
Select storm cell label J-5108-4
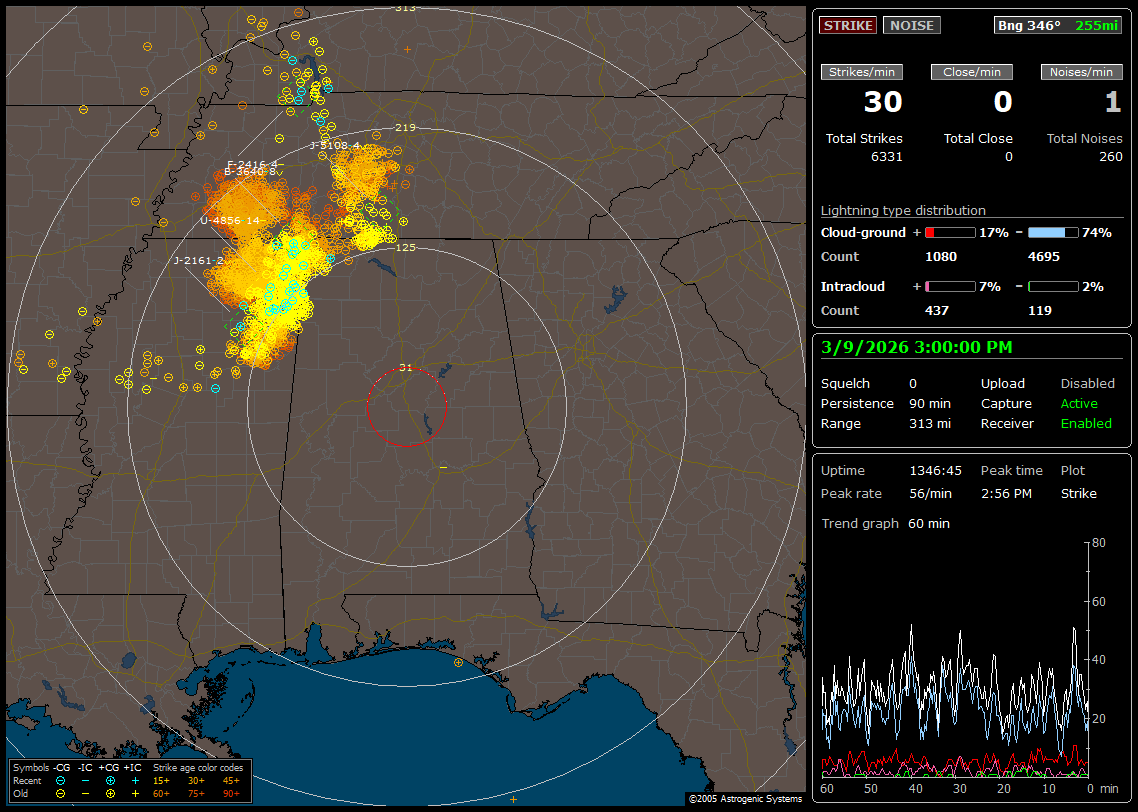[x=334, y=145]
